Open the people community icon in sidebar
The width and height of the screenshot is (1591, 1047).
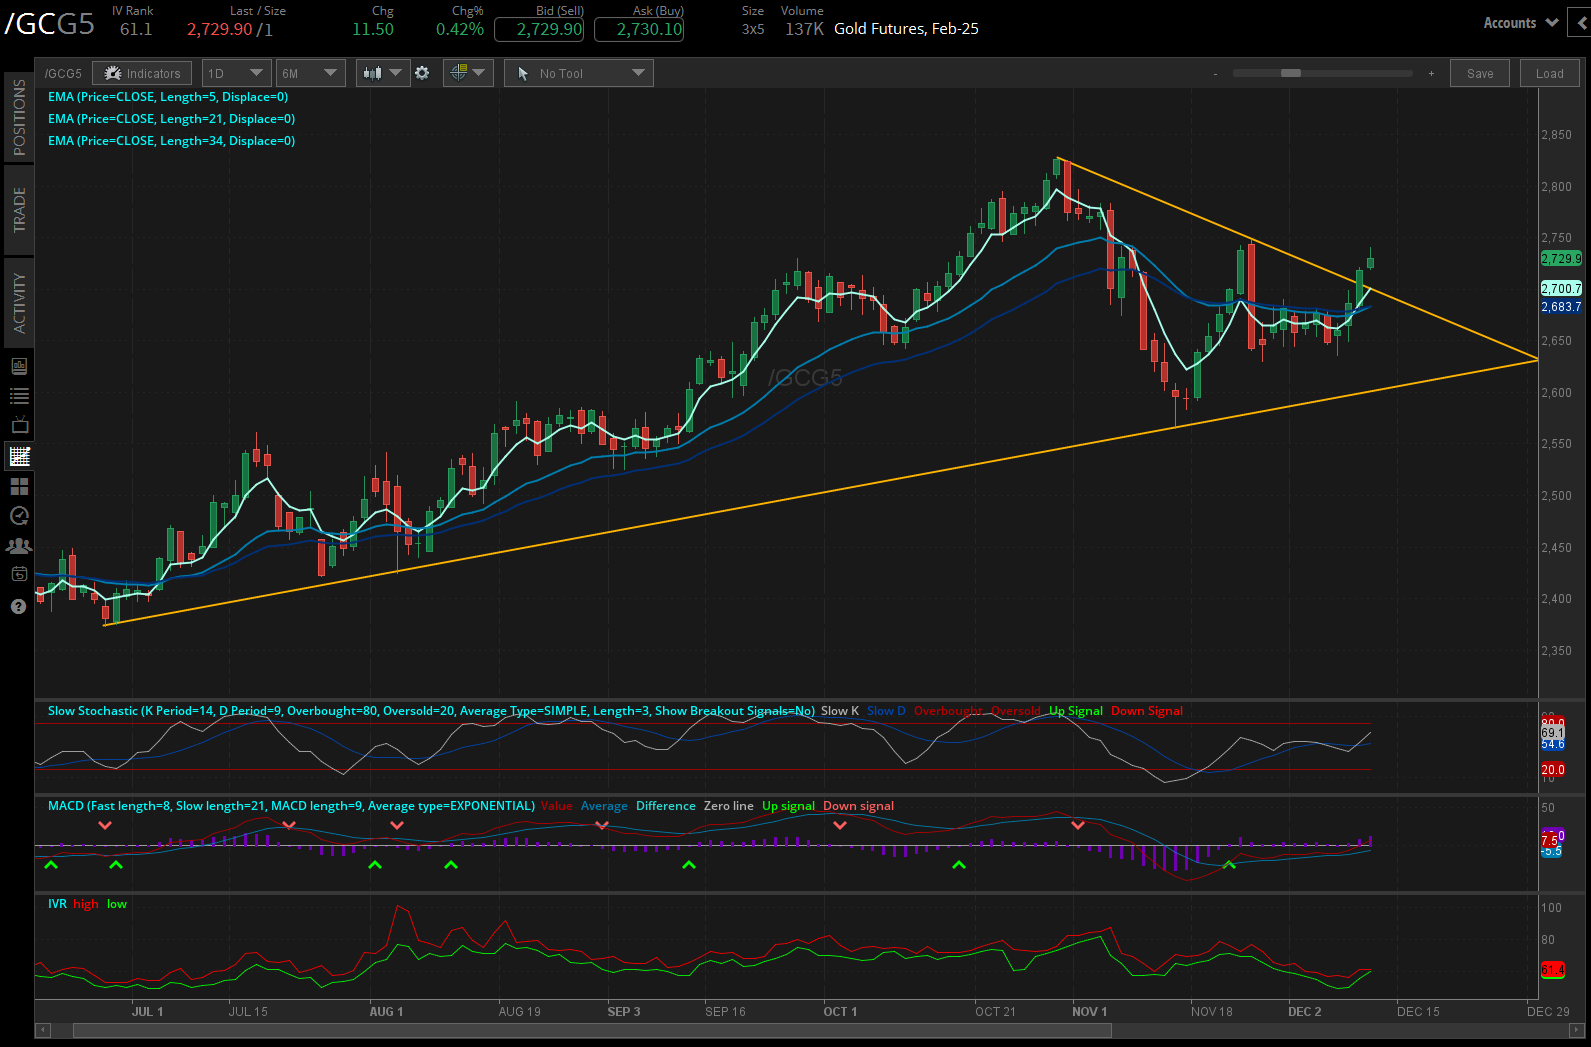coord(19,546)
